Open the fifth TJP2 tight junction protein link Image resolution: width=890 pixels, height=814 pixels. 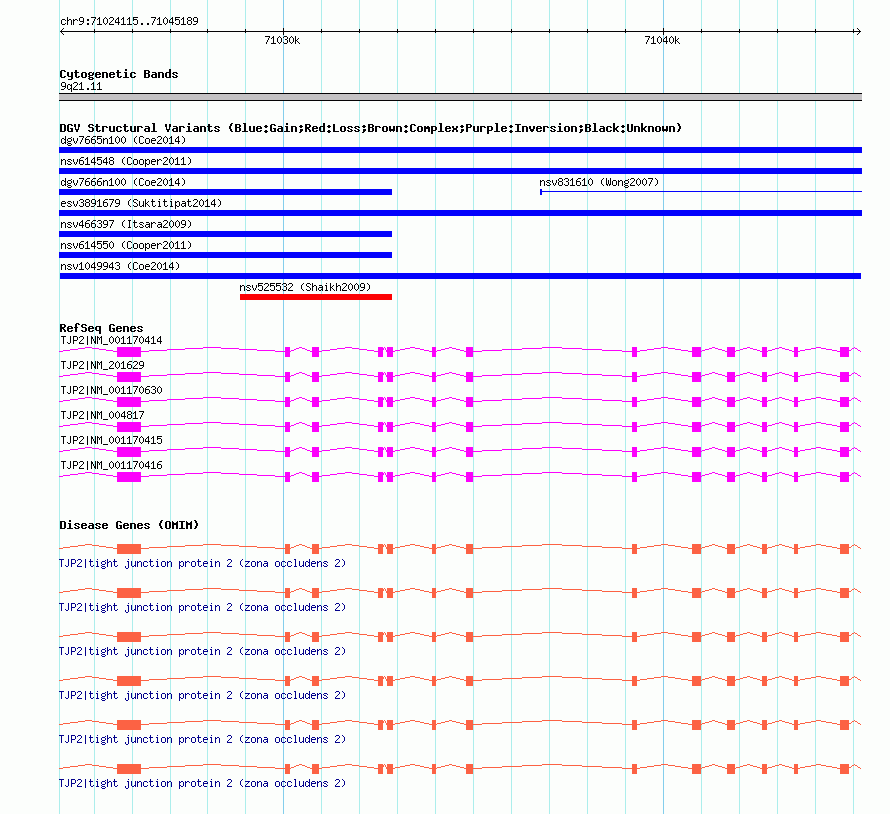202,740
